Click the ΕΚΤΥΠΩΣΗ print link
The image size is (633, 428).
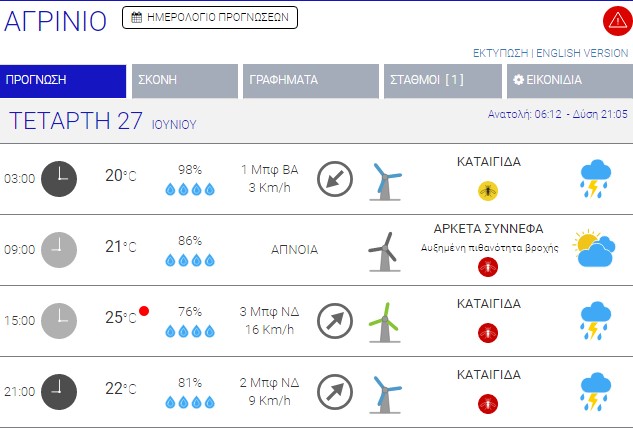click(x=501, y=52)
